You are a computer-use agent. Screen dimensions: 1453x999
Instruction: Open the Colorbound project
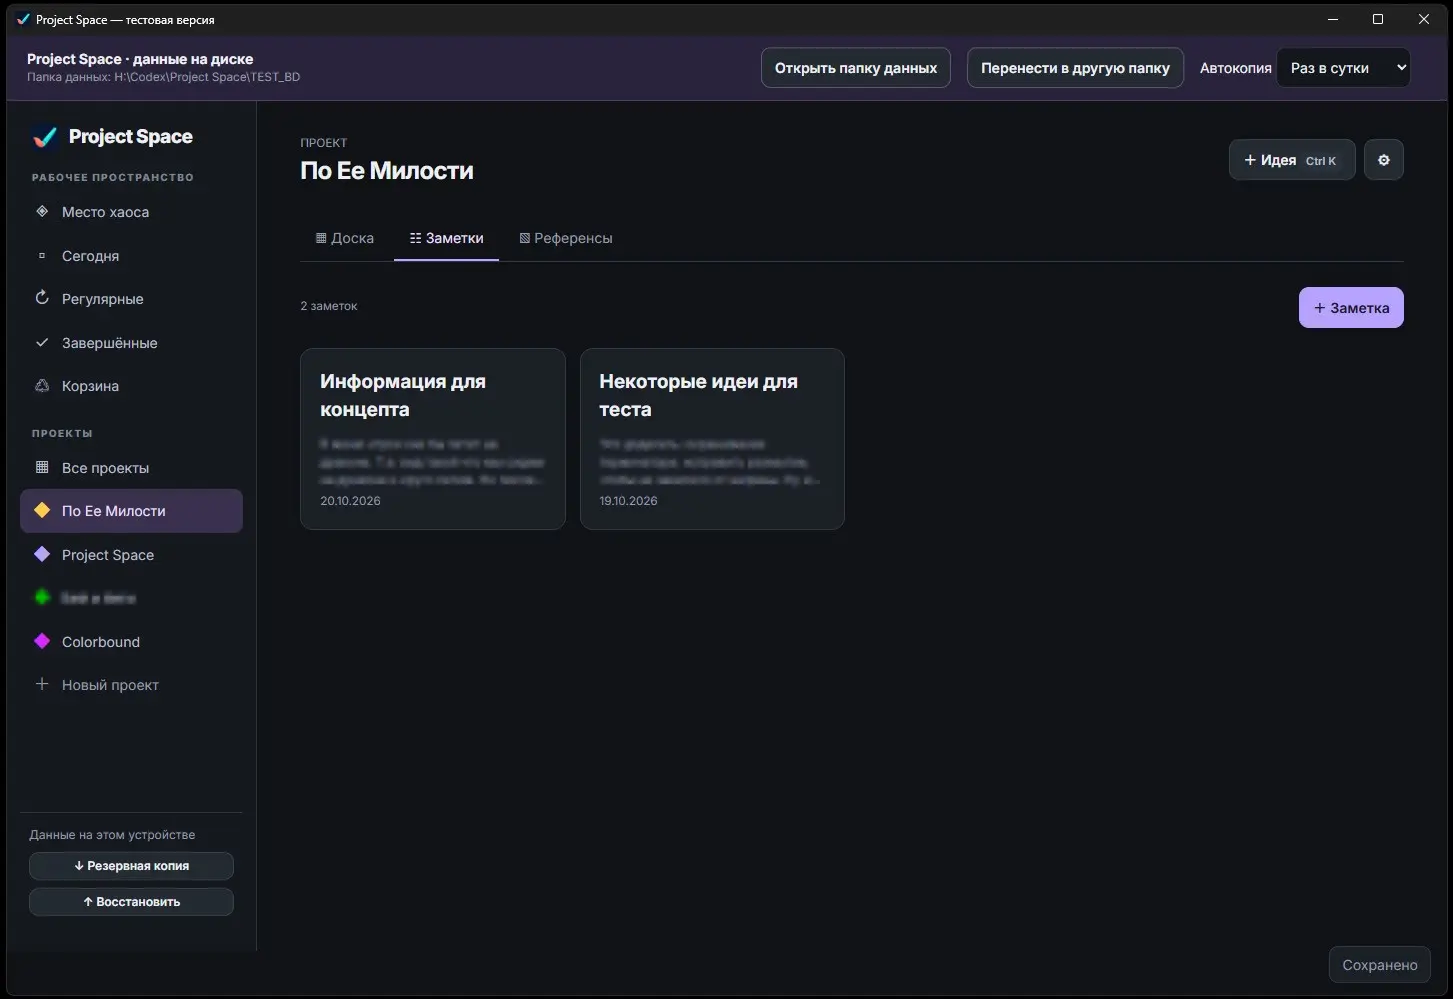pyautogui.click(x=131, y=642)
